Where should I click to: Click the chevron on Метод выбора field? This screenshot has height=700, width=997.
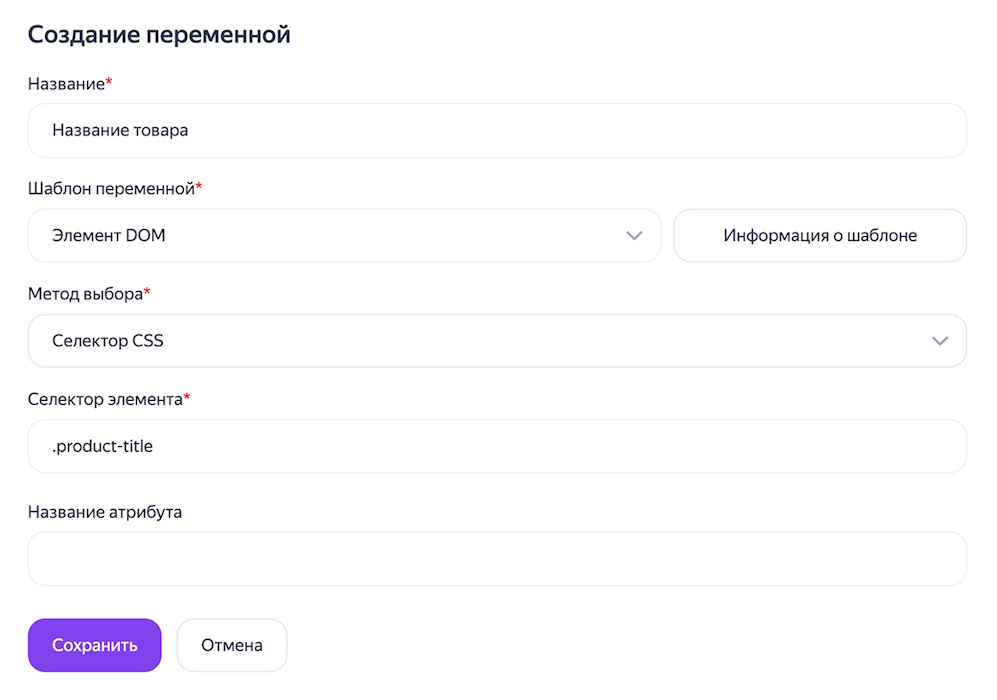coord(940,340)
